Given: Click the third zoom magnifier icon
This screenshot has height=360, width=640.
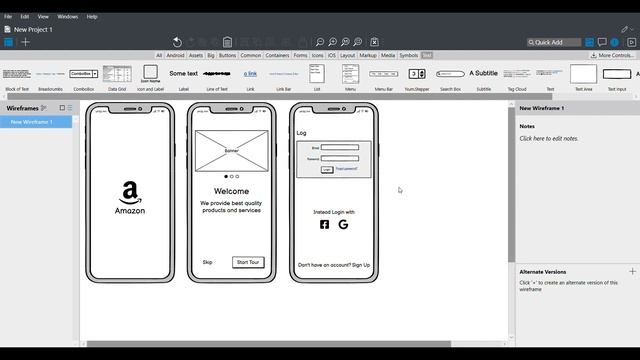Looking at the screenshot, I should [345, 42].
